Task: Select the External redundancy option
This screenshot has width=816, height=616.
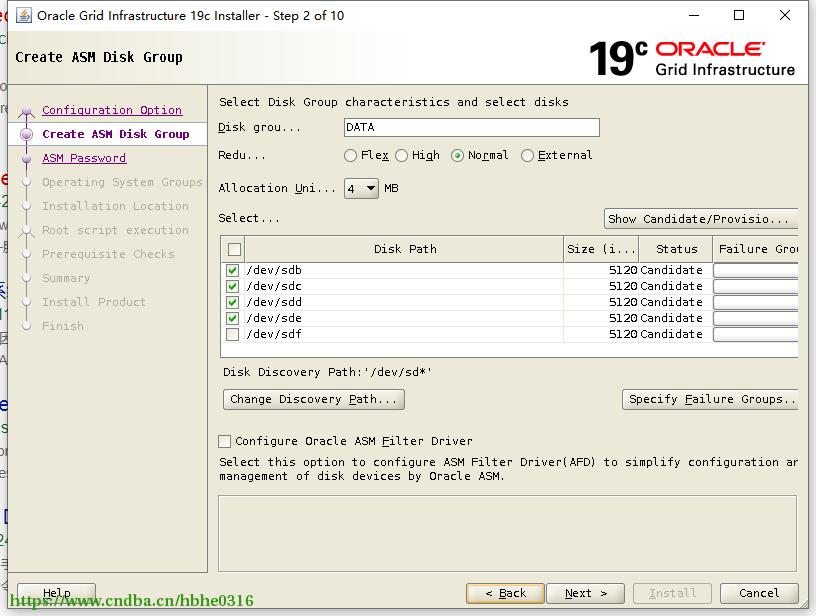Action: pos(527,156)
